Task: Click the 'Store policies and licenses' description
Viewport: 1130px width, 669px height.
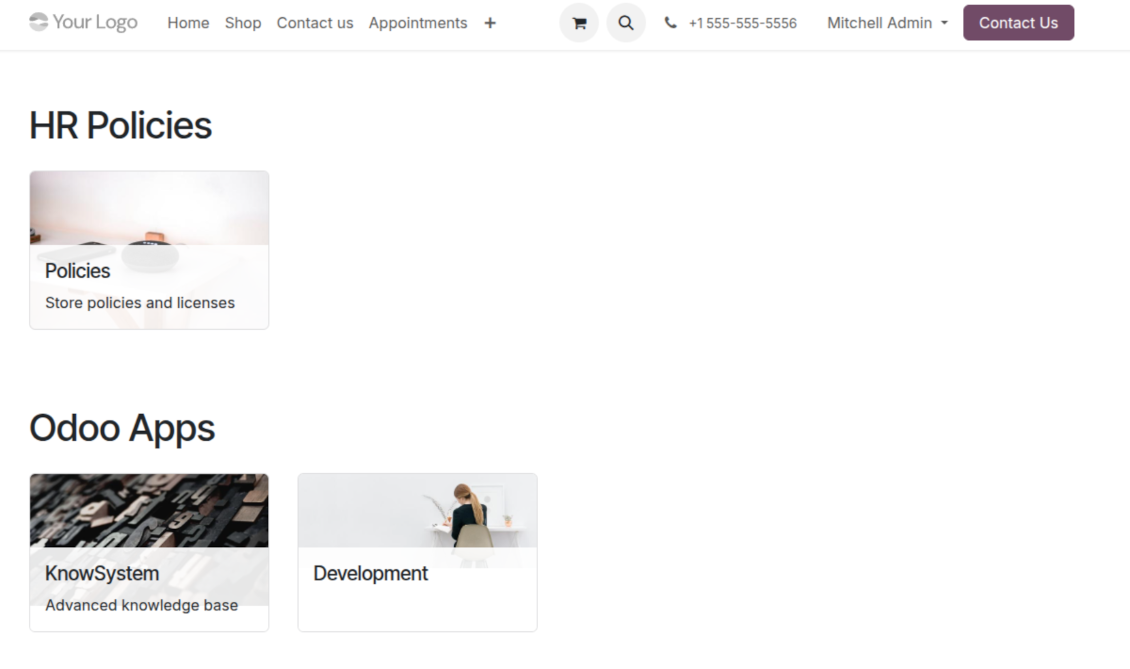Action: tap(140, 303)
